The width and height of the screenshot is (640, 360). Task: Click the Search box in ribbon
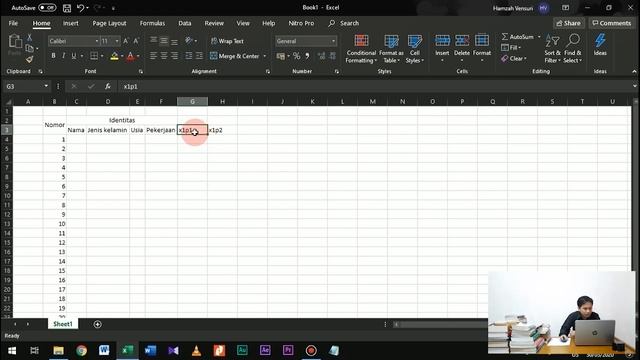344,23
